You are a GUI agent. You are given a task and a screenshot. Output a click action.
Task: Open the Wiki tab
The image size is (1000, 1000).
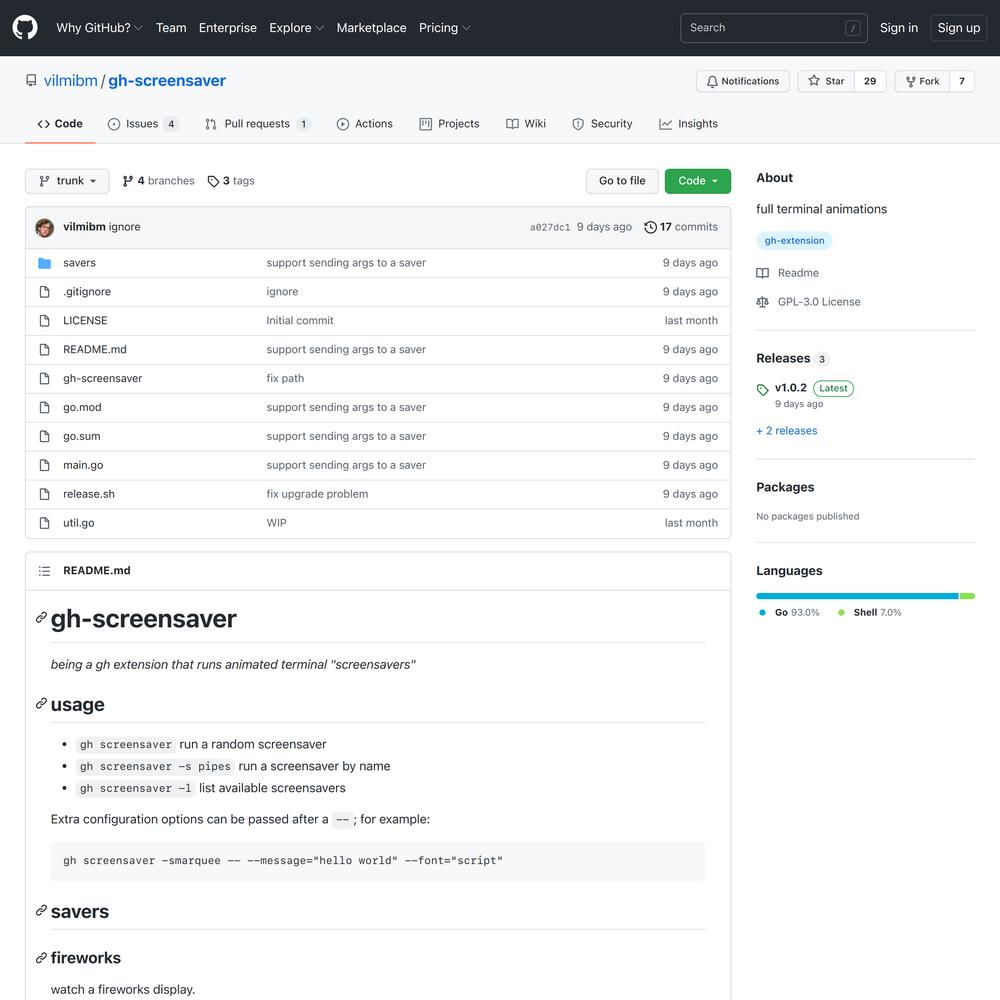click(526, 124)
